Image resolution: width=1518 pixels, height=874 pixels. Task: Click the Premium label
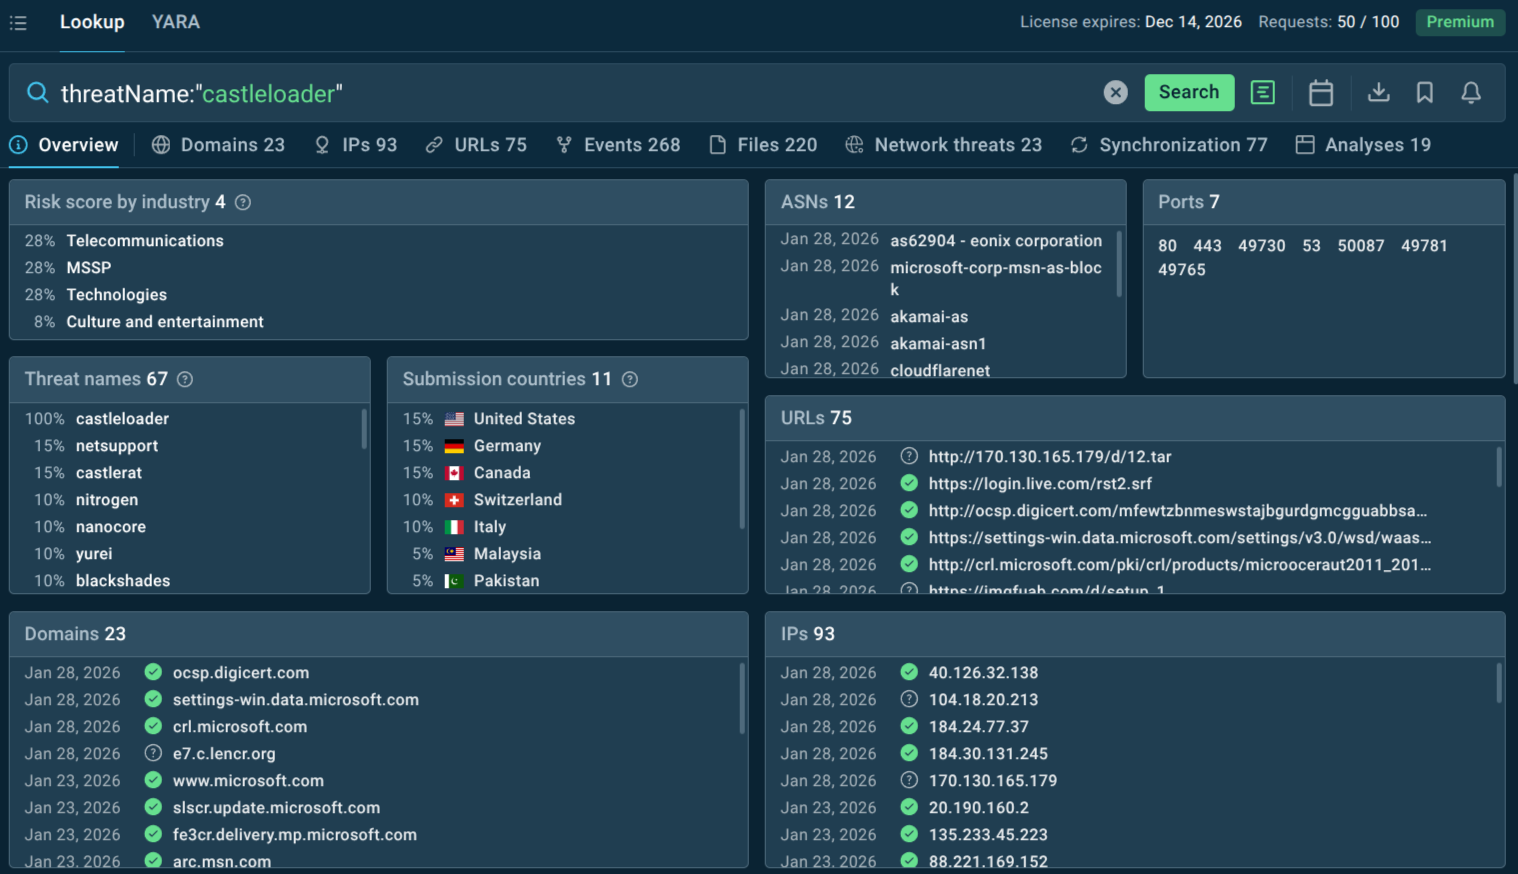pyautogui.click(x=1460, y=22)
